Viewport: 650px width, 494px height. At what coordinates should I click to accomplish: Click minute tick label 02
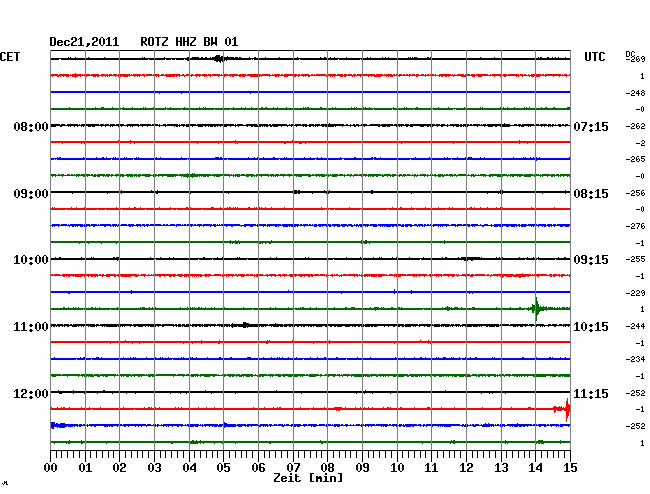click(x=119, y=468)
